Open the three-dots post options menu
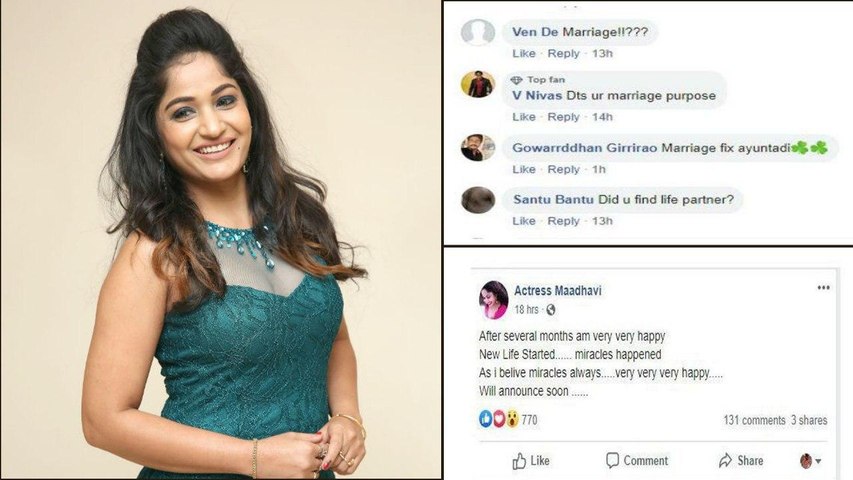 point(823,287)
